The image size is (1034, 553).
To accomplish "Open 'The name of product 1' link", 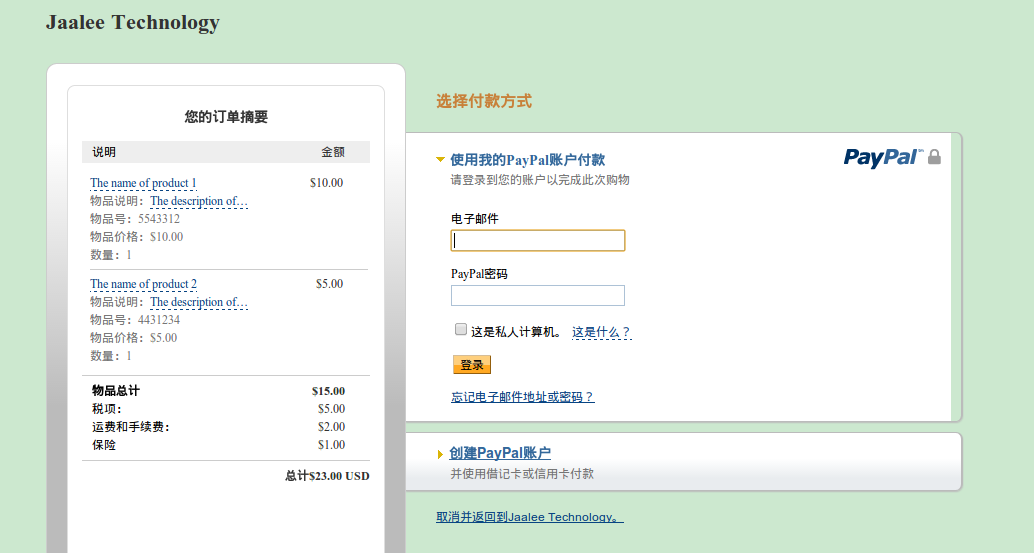I will (x=143, y=183).
